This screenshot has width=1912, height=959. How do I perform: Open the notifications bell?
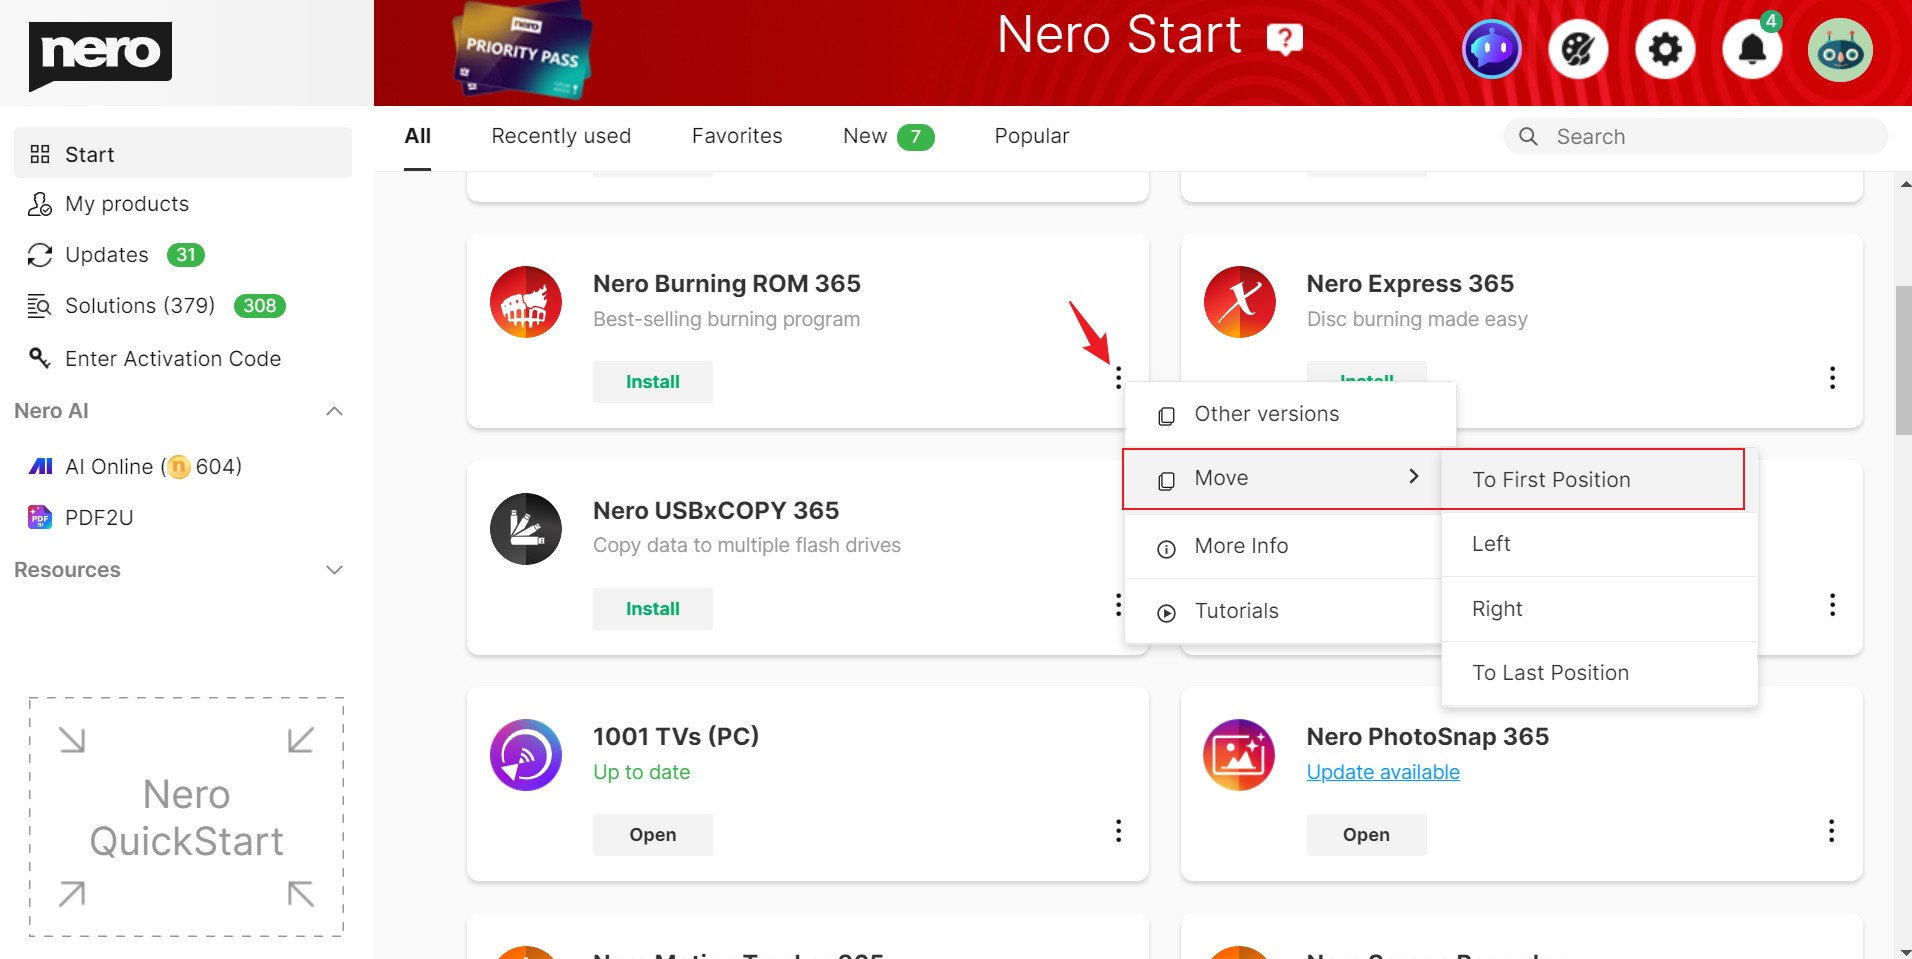(x=1752, y=48)
